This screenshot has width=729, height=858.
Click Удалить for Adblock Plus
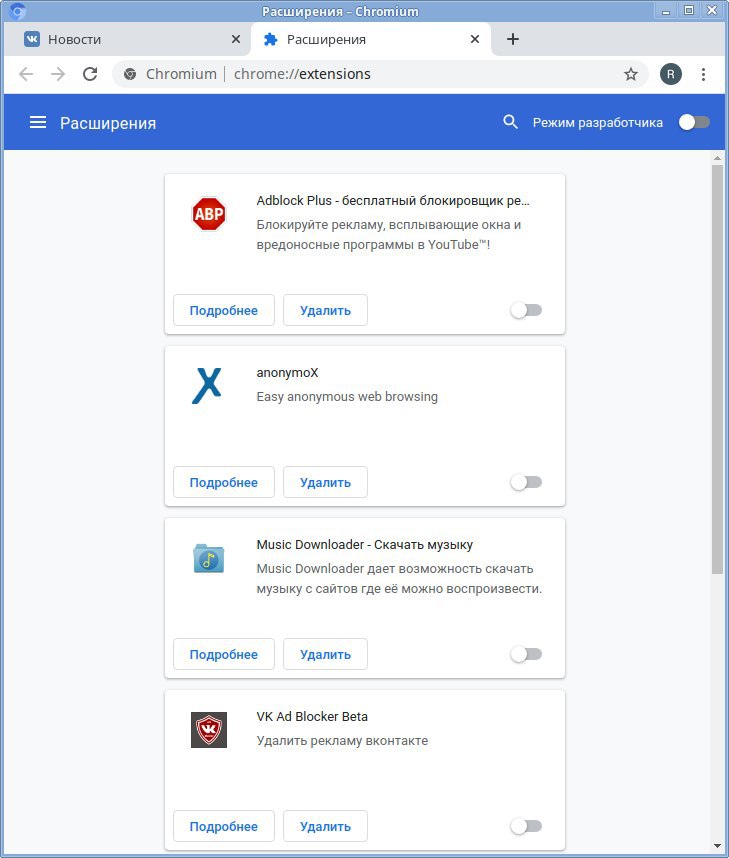[325, 310]
